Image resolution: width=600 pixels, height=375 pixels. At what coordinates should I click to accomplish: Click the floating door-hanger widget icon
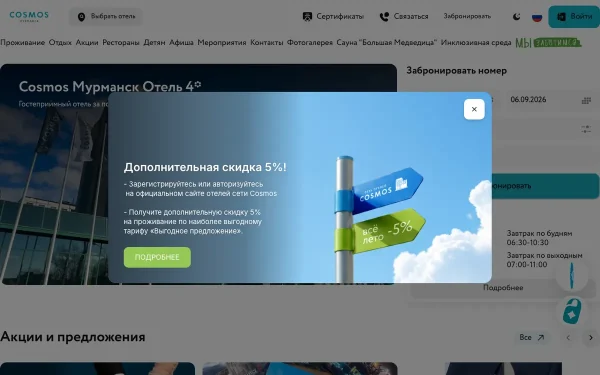[572, 311]
